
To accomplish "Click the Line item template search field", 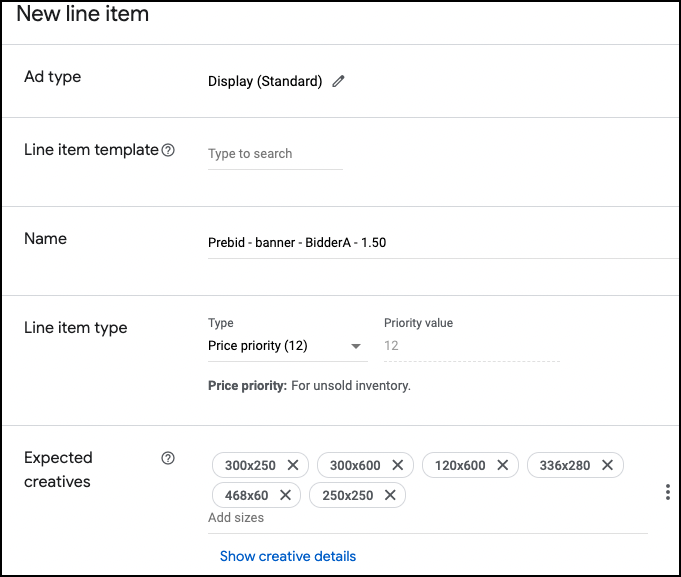I will tap(274, 154).
